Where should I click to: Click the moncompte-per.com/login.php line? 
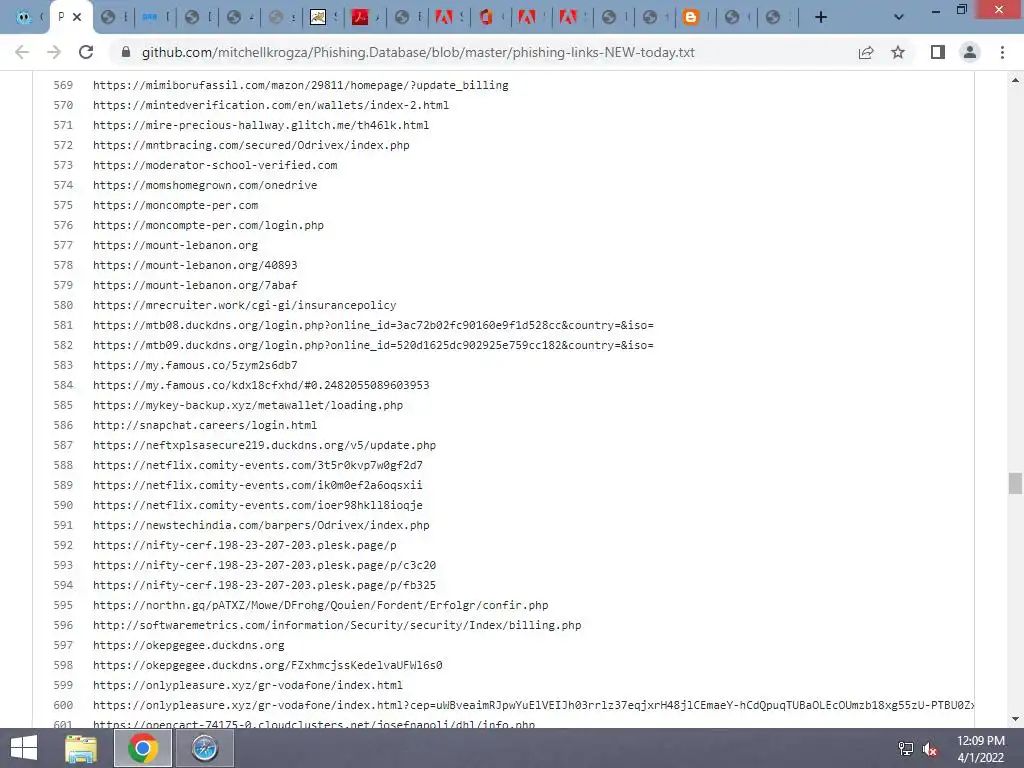208,225
